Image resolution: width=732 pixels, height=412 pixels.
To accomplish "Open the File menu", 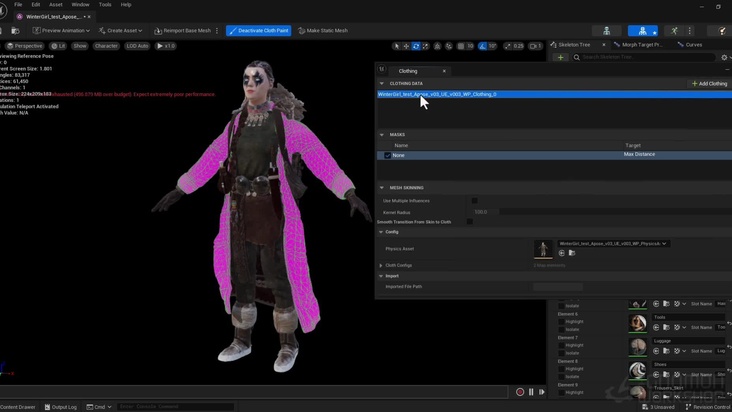I will click(18, 5).
